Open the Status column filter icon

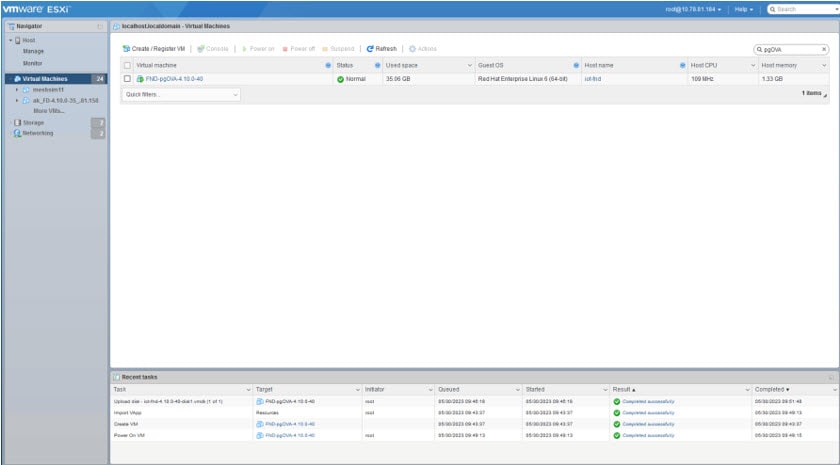(x=378, y=65)
